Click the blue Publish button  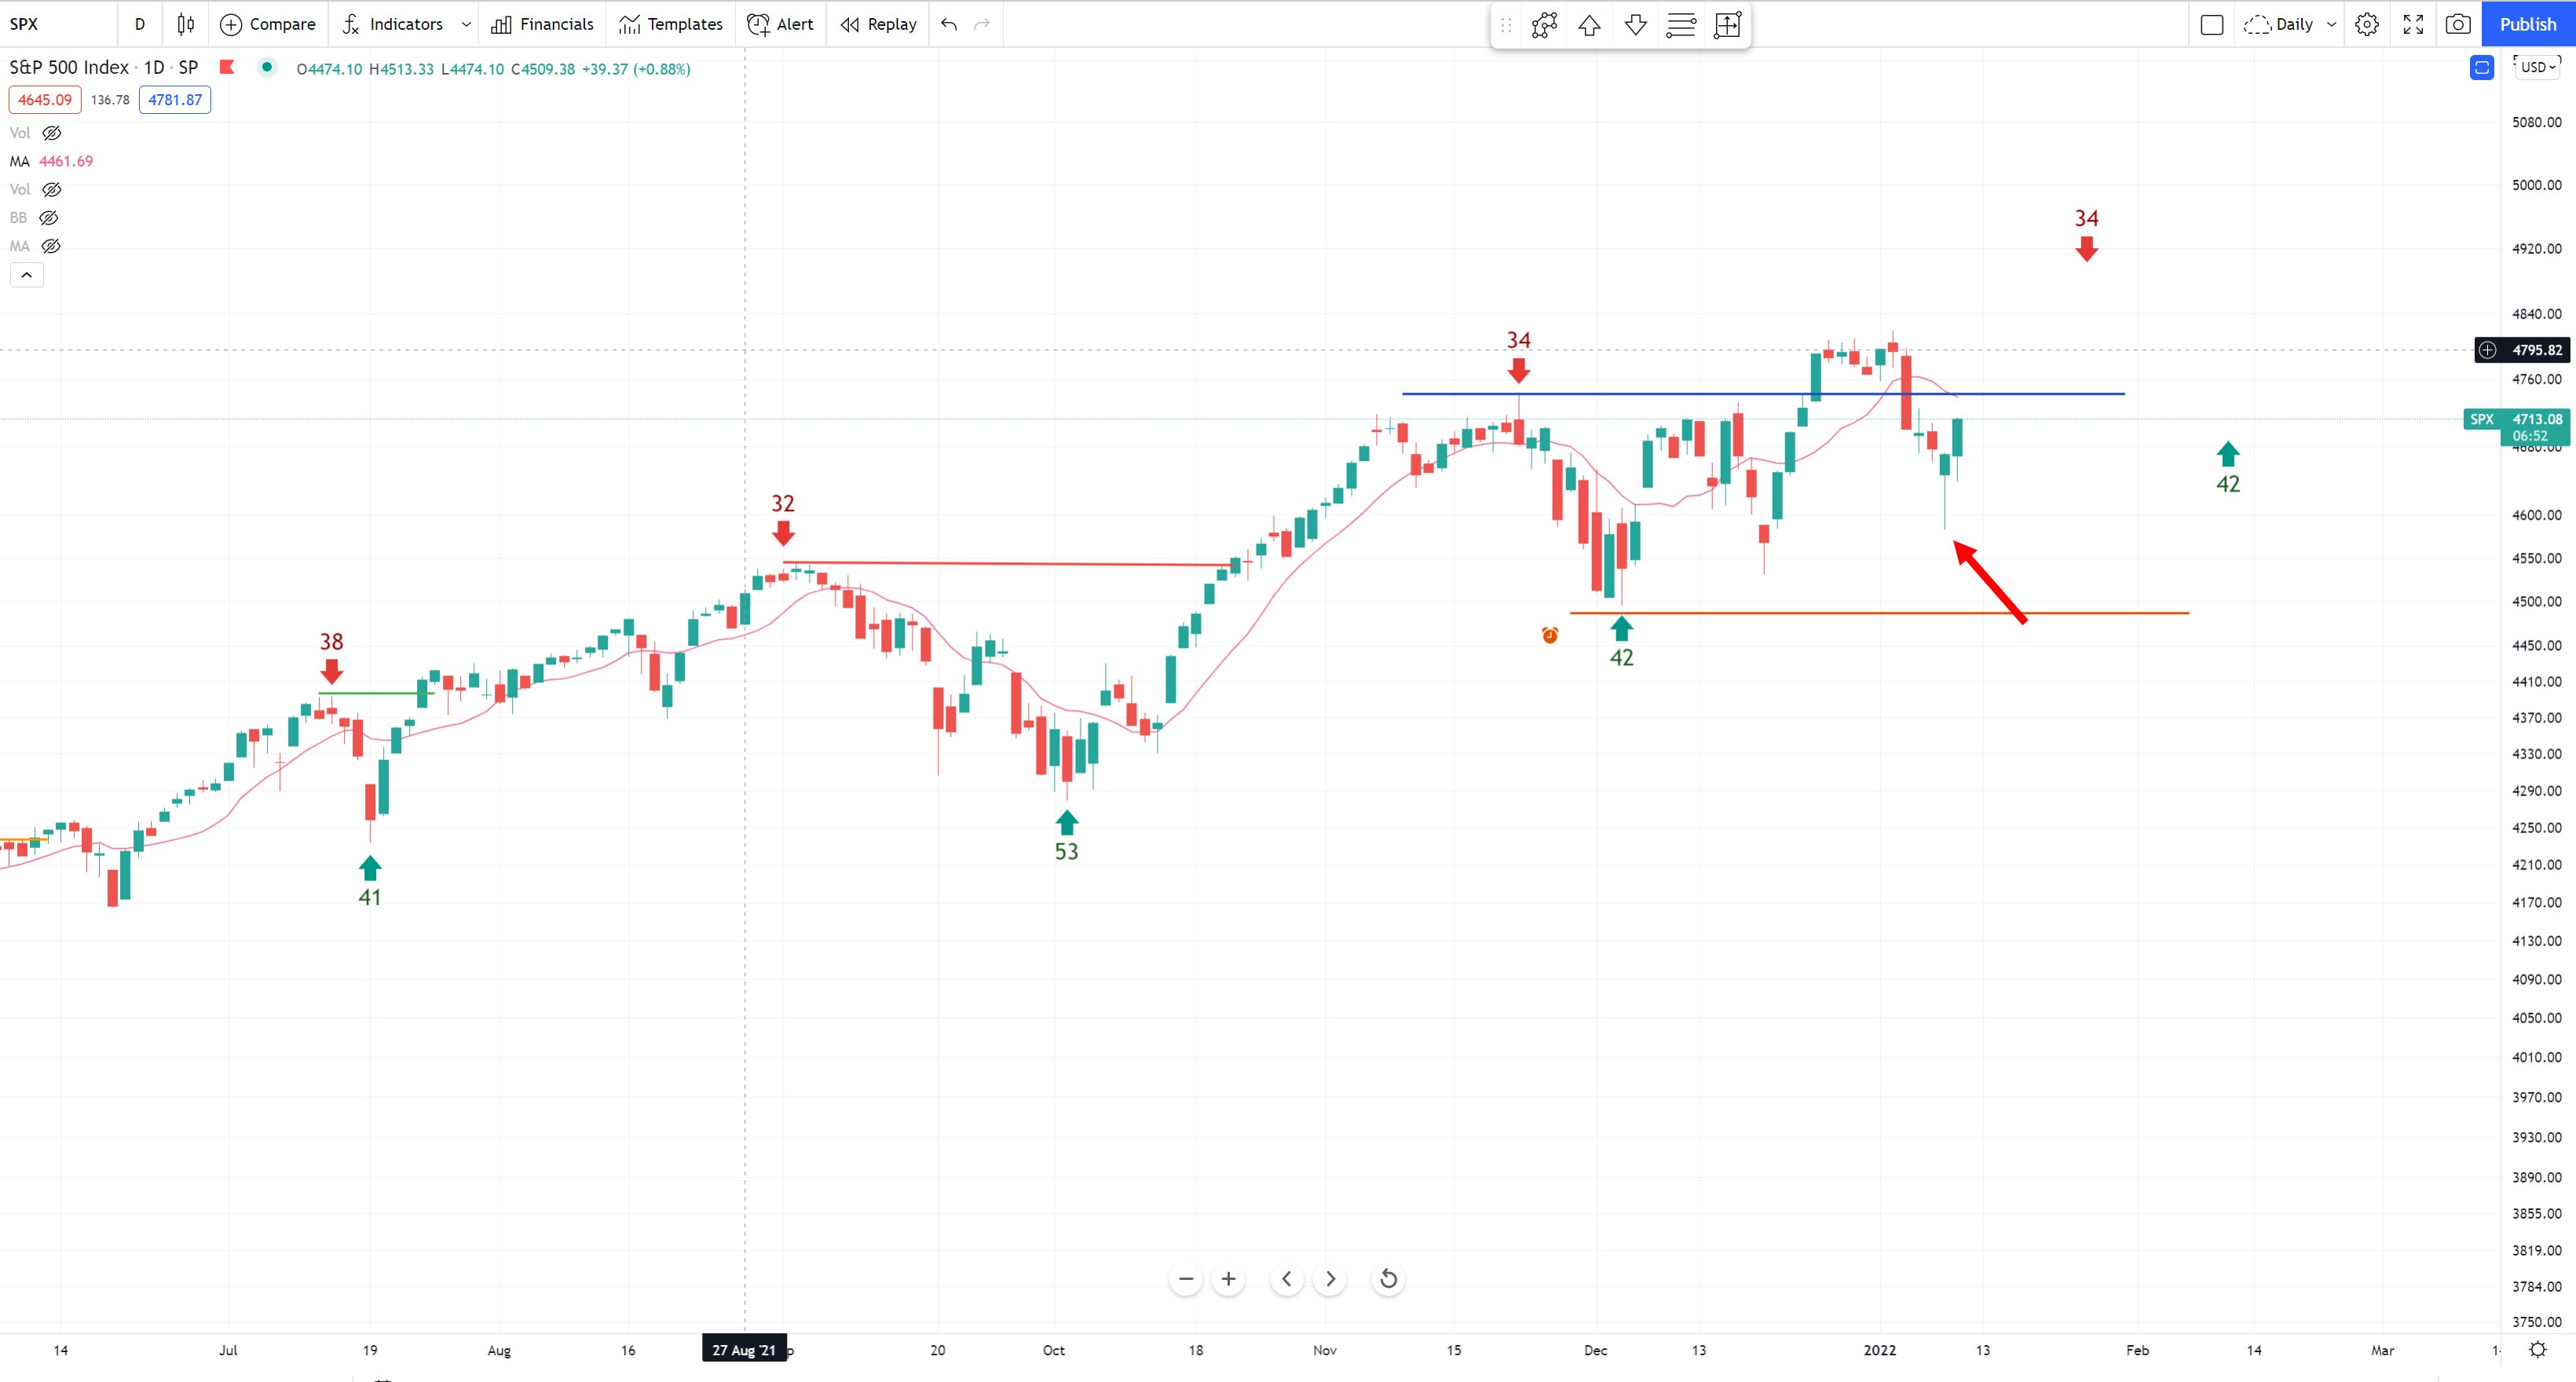tap(2527, 24)
